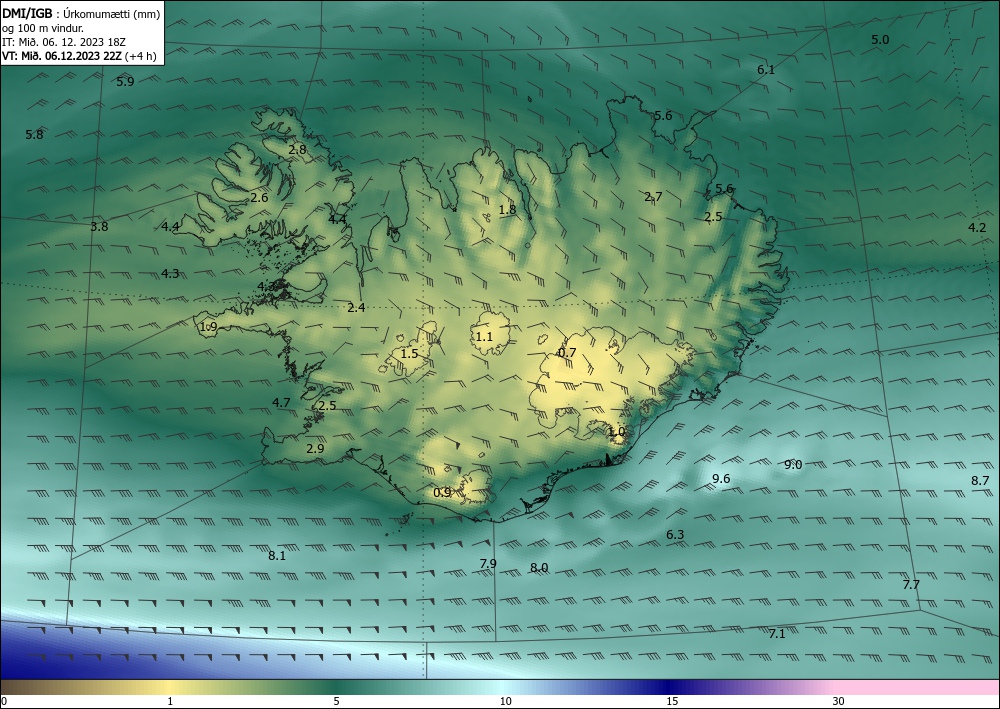This screenshot has height=709, width=1000.
Task: Click the initial time 'IT: Mið. 06. 12. 2023 18Z'
Action: pyautogui.click(x=64, y=42)
